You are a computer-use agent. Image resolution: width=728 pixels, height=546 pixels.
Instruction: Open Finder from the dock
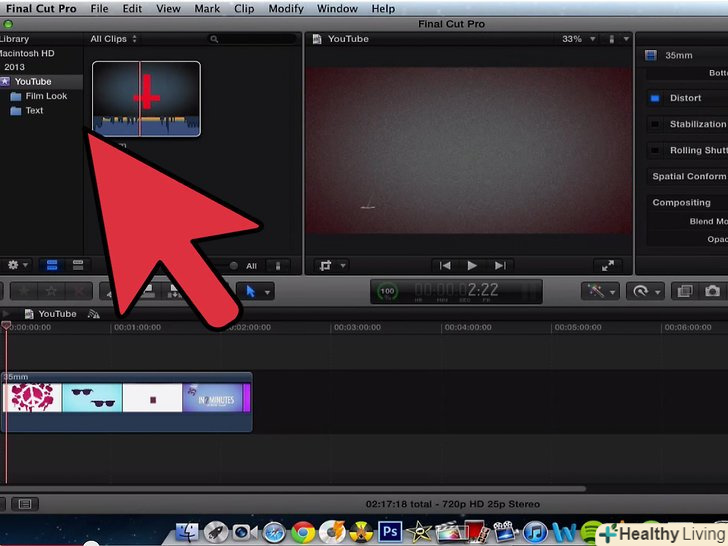click(187, 532)
